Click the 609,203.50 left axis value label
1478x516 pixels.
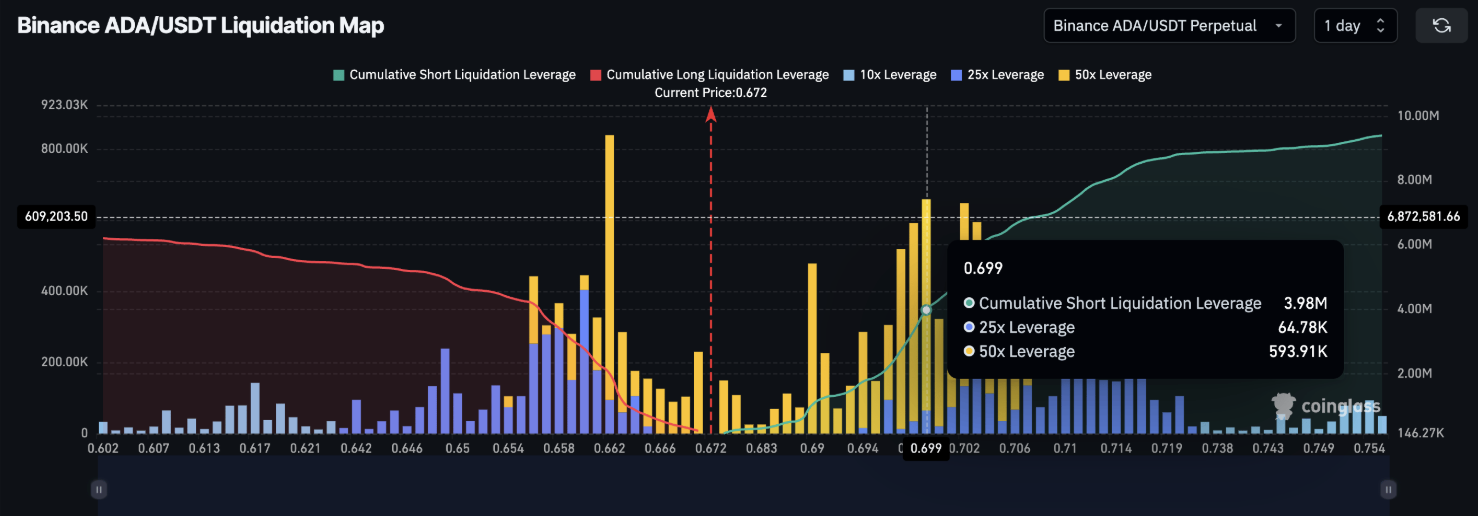(x=58, y=216)
